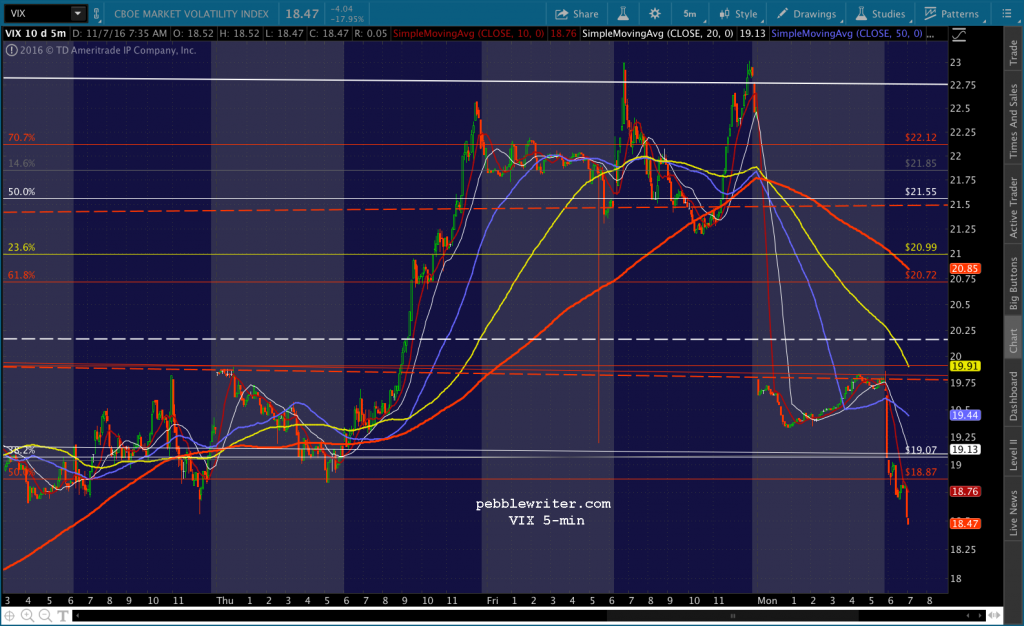This screenshot has width=1024, height=626.
Task: Click the $20.99 Fibonacci level label
Action: [x=921, y=247]
